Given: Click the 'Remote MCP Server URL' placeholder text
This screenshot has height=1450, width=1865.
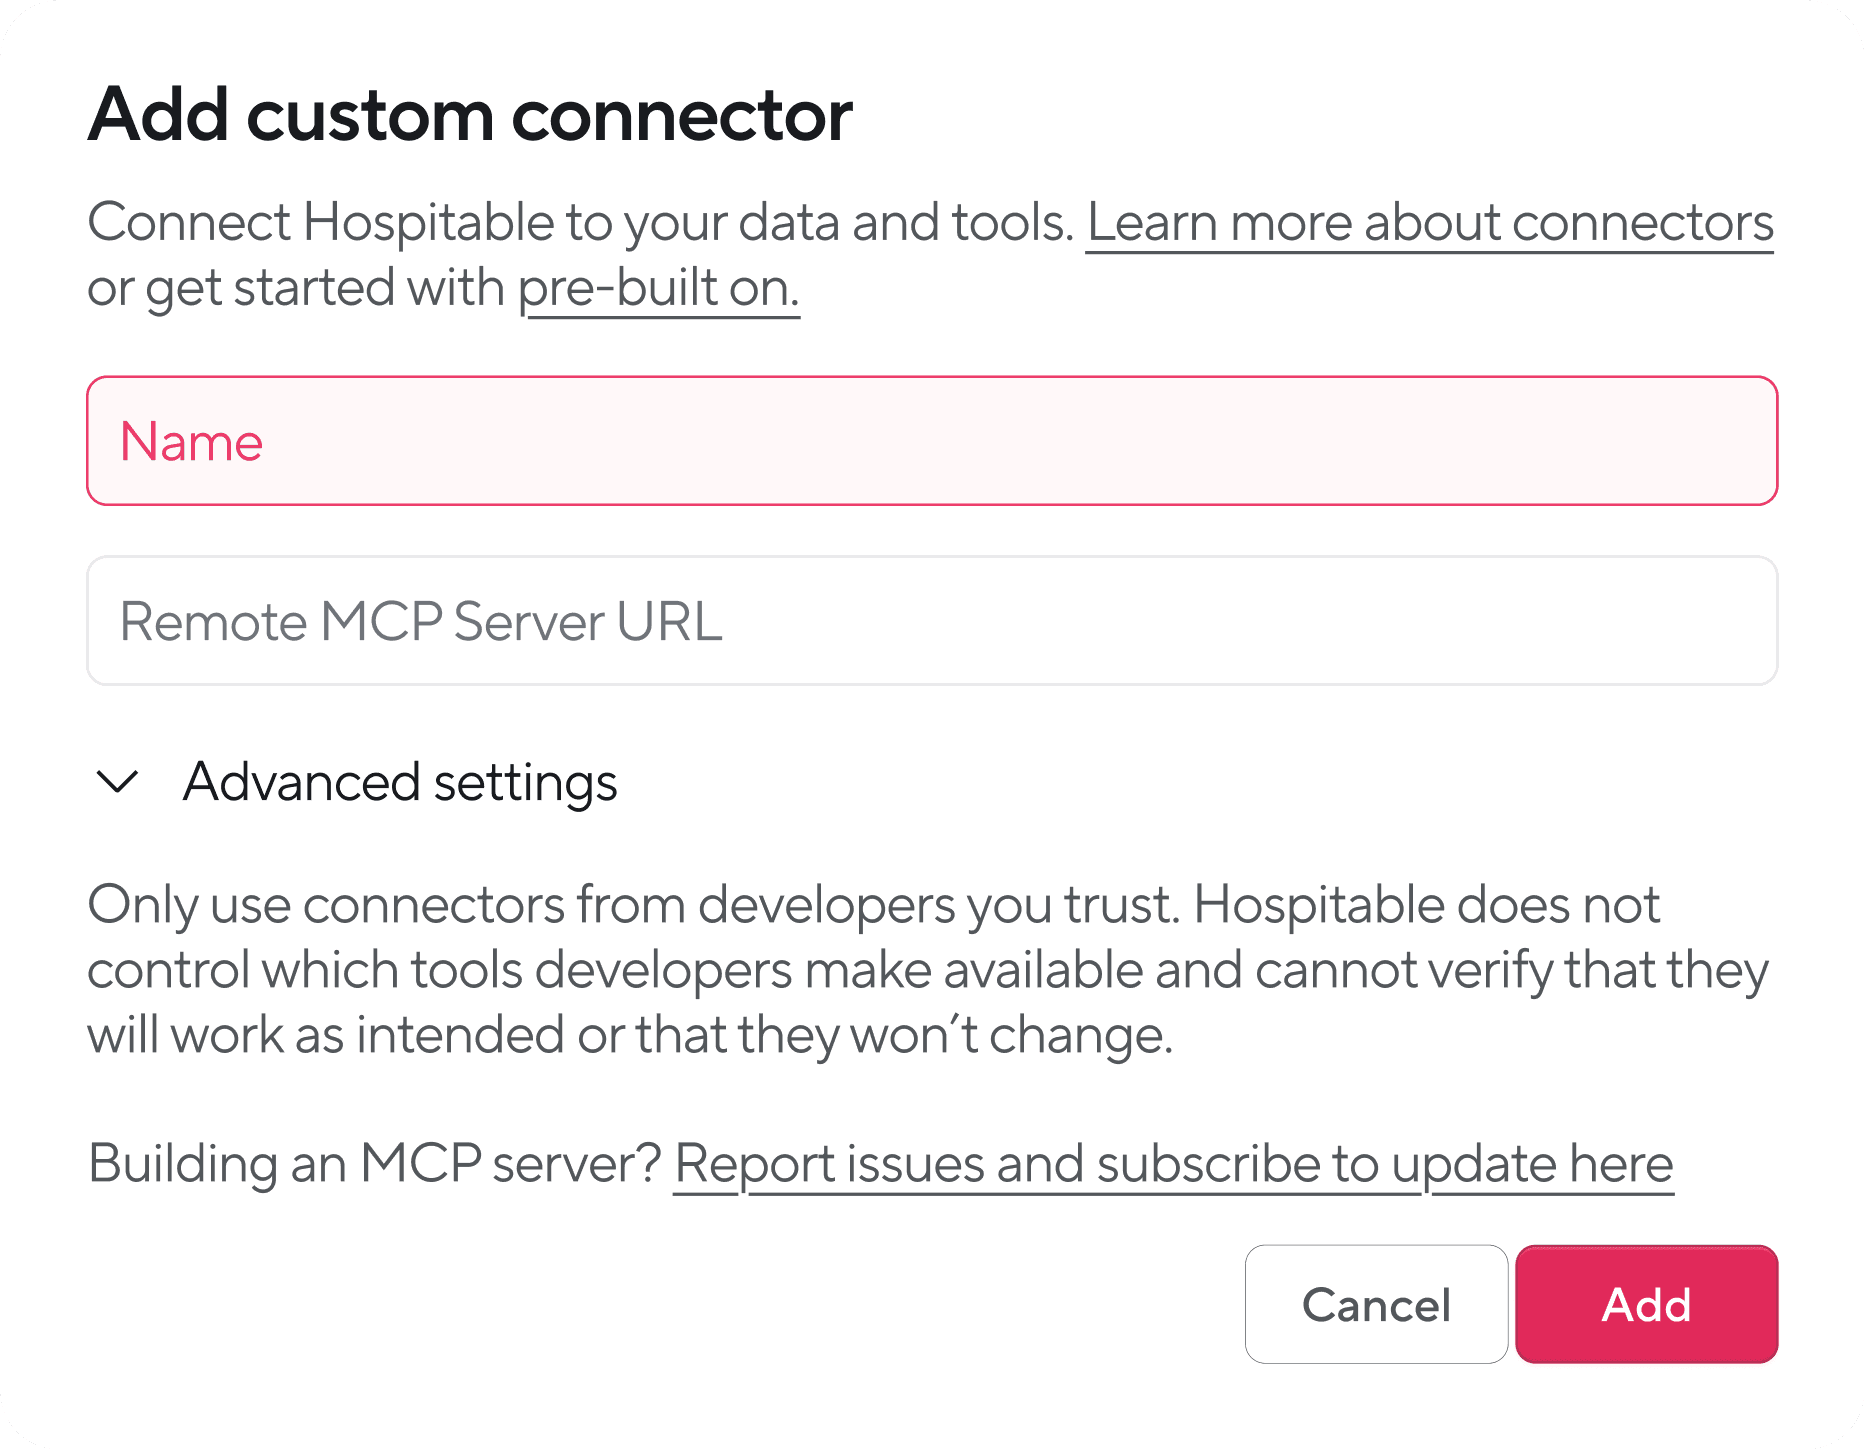Looking at the screenshot, I should (421, 621).
